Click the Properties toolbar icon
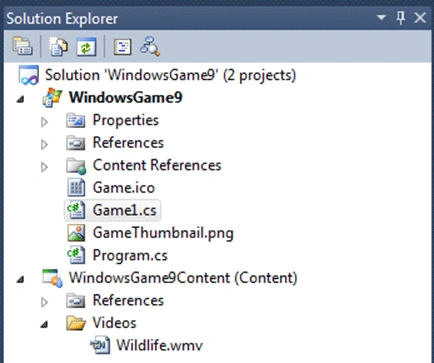This screenshot has width=434, height=363. click(23, 46)
